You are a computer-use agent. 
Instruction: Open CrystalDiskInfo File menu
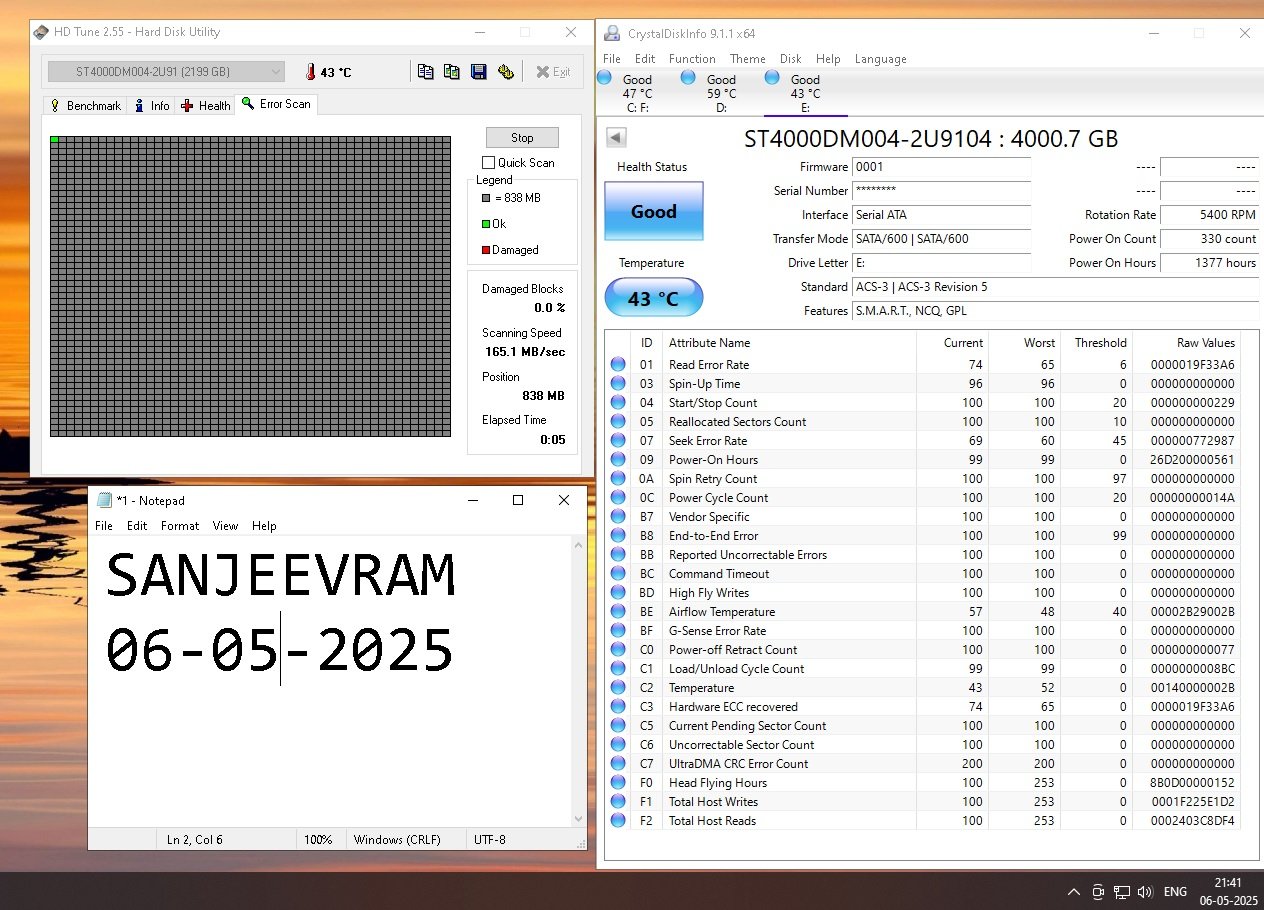[x=612, y=59]
